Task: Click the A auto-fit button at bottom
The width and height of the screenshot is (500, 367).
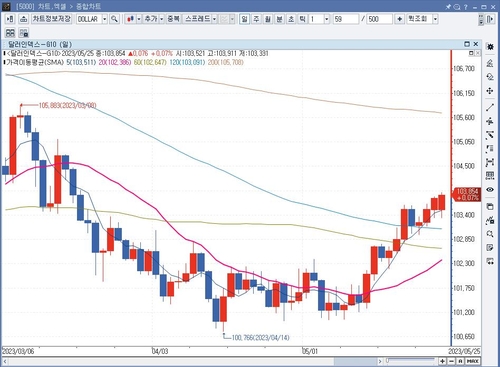Action: tap(460, 361)
